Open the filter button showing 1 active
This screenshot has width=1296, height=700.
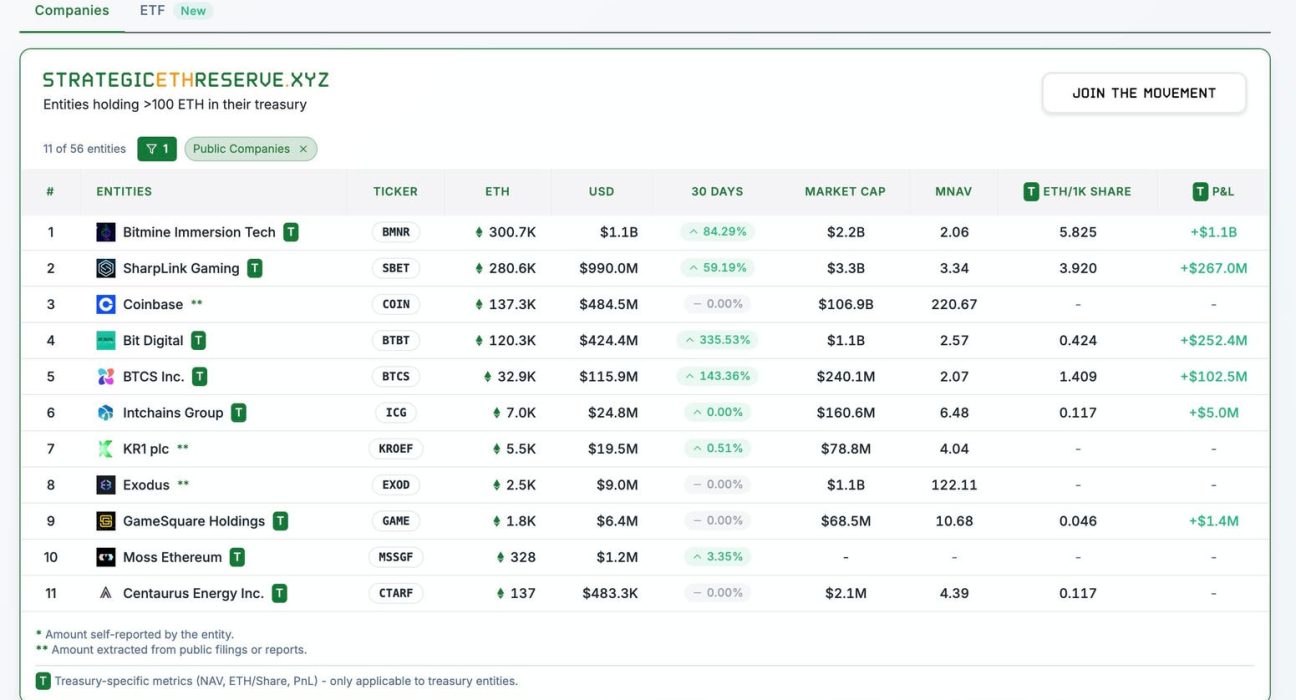click(157, 149)
